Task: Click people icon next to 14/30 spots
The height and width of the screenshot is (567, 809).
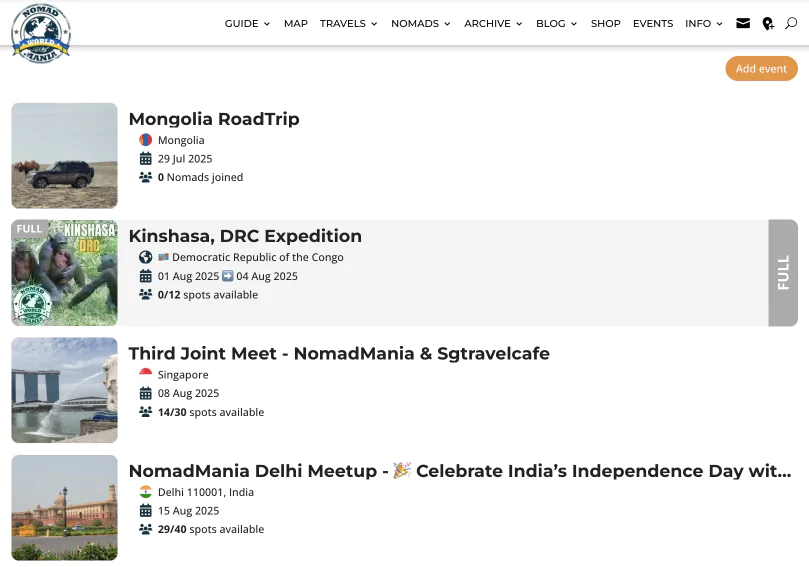Action: click(x=146, y=412)
